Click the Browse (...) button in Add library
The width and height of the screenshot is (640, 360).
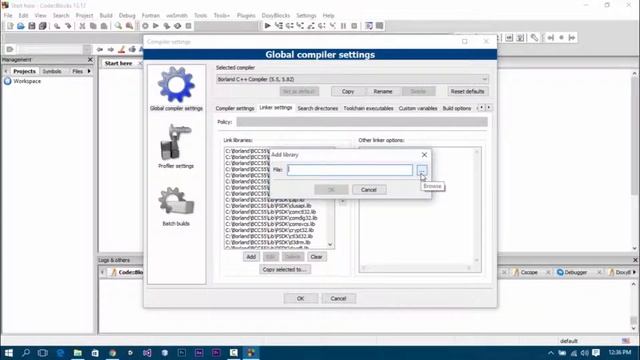coord(422,170)
